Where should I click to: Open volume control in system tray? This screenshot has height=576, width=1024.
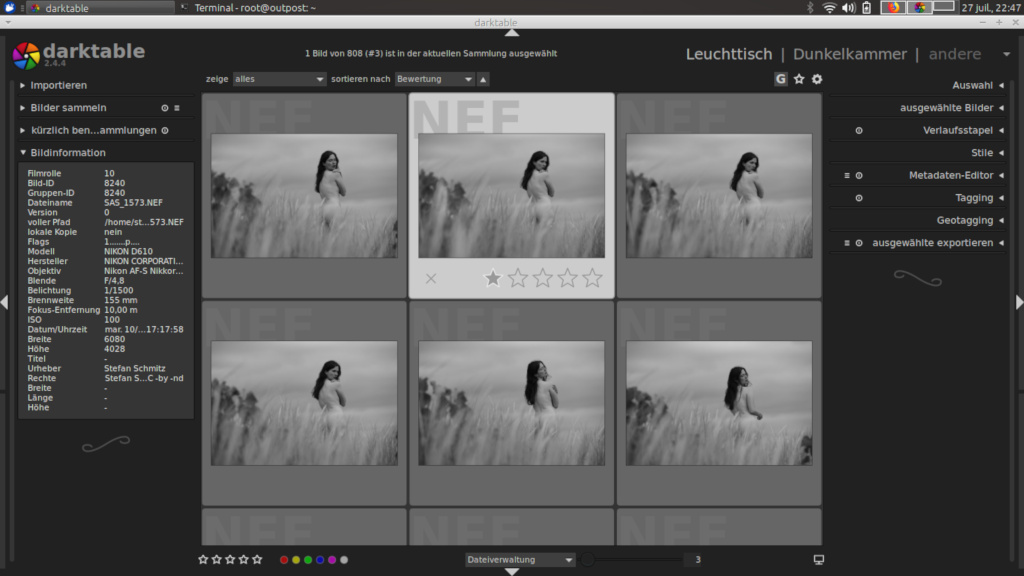click(x=848, y=8)
